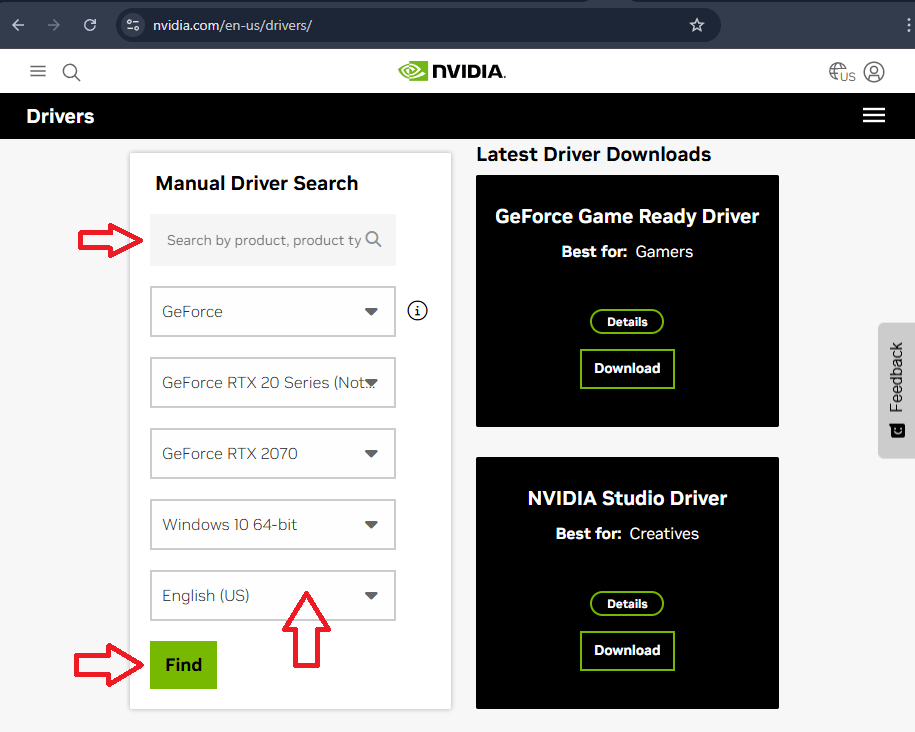Open NVIDIA Studio Driver details
Screen dimensions: 915x732
(x=627, y=603)
